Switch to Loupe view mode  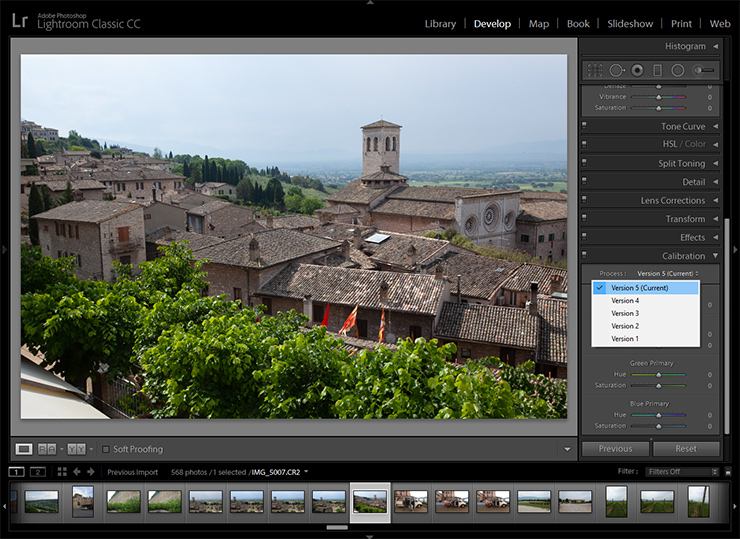point(24,449)
